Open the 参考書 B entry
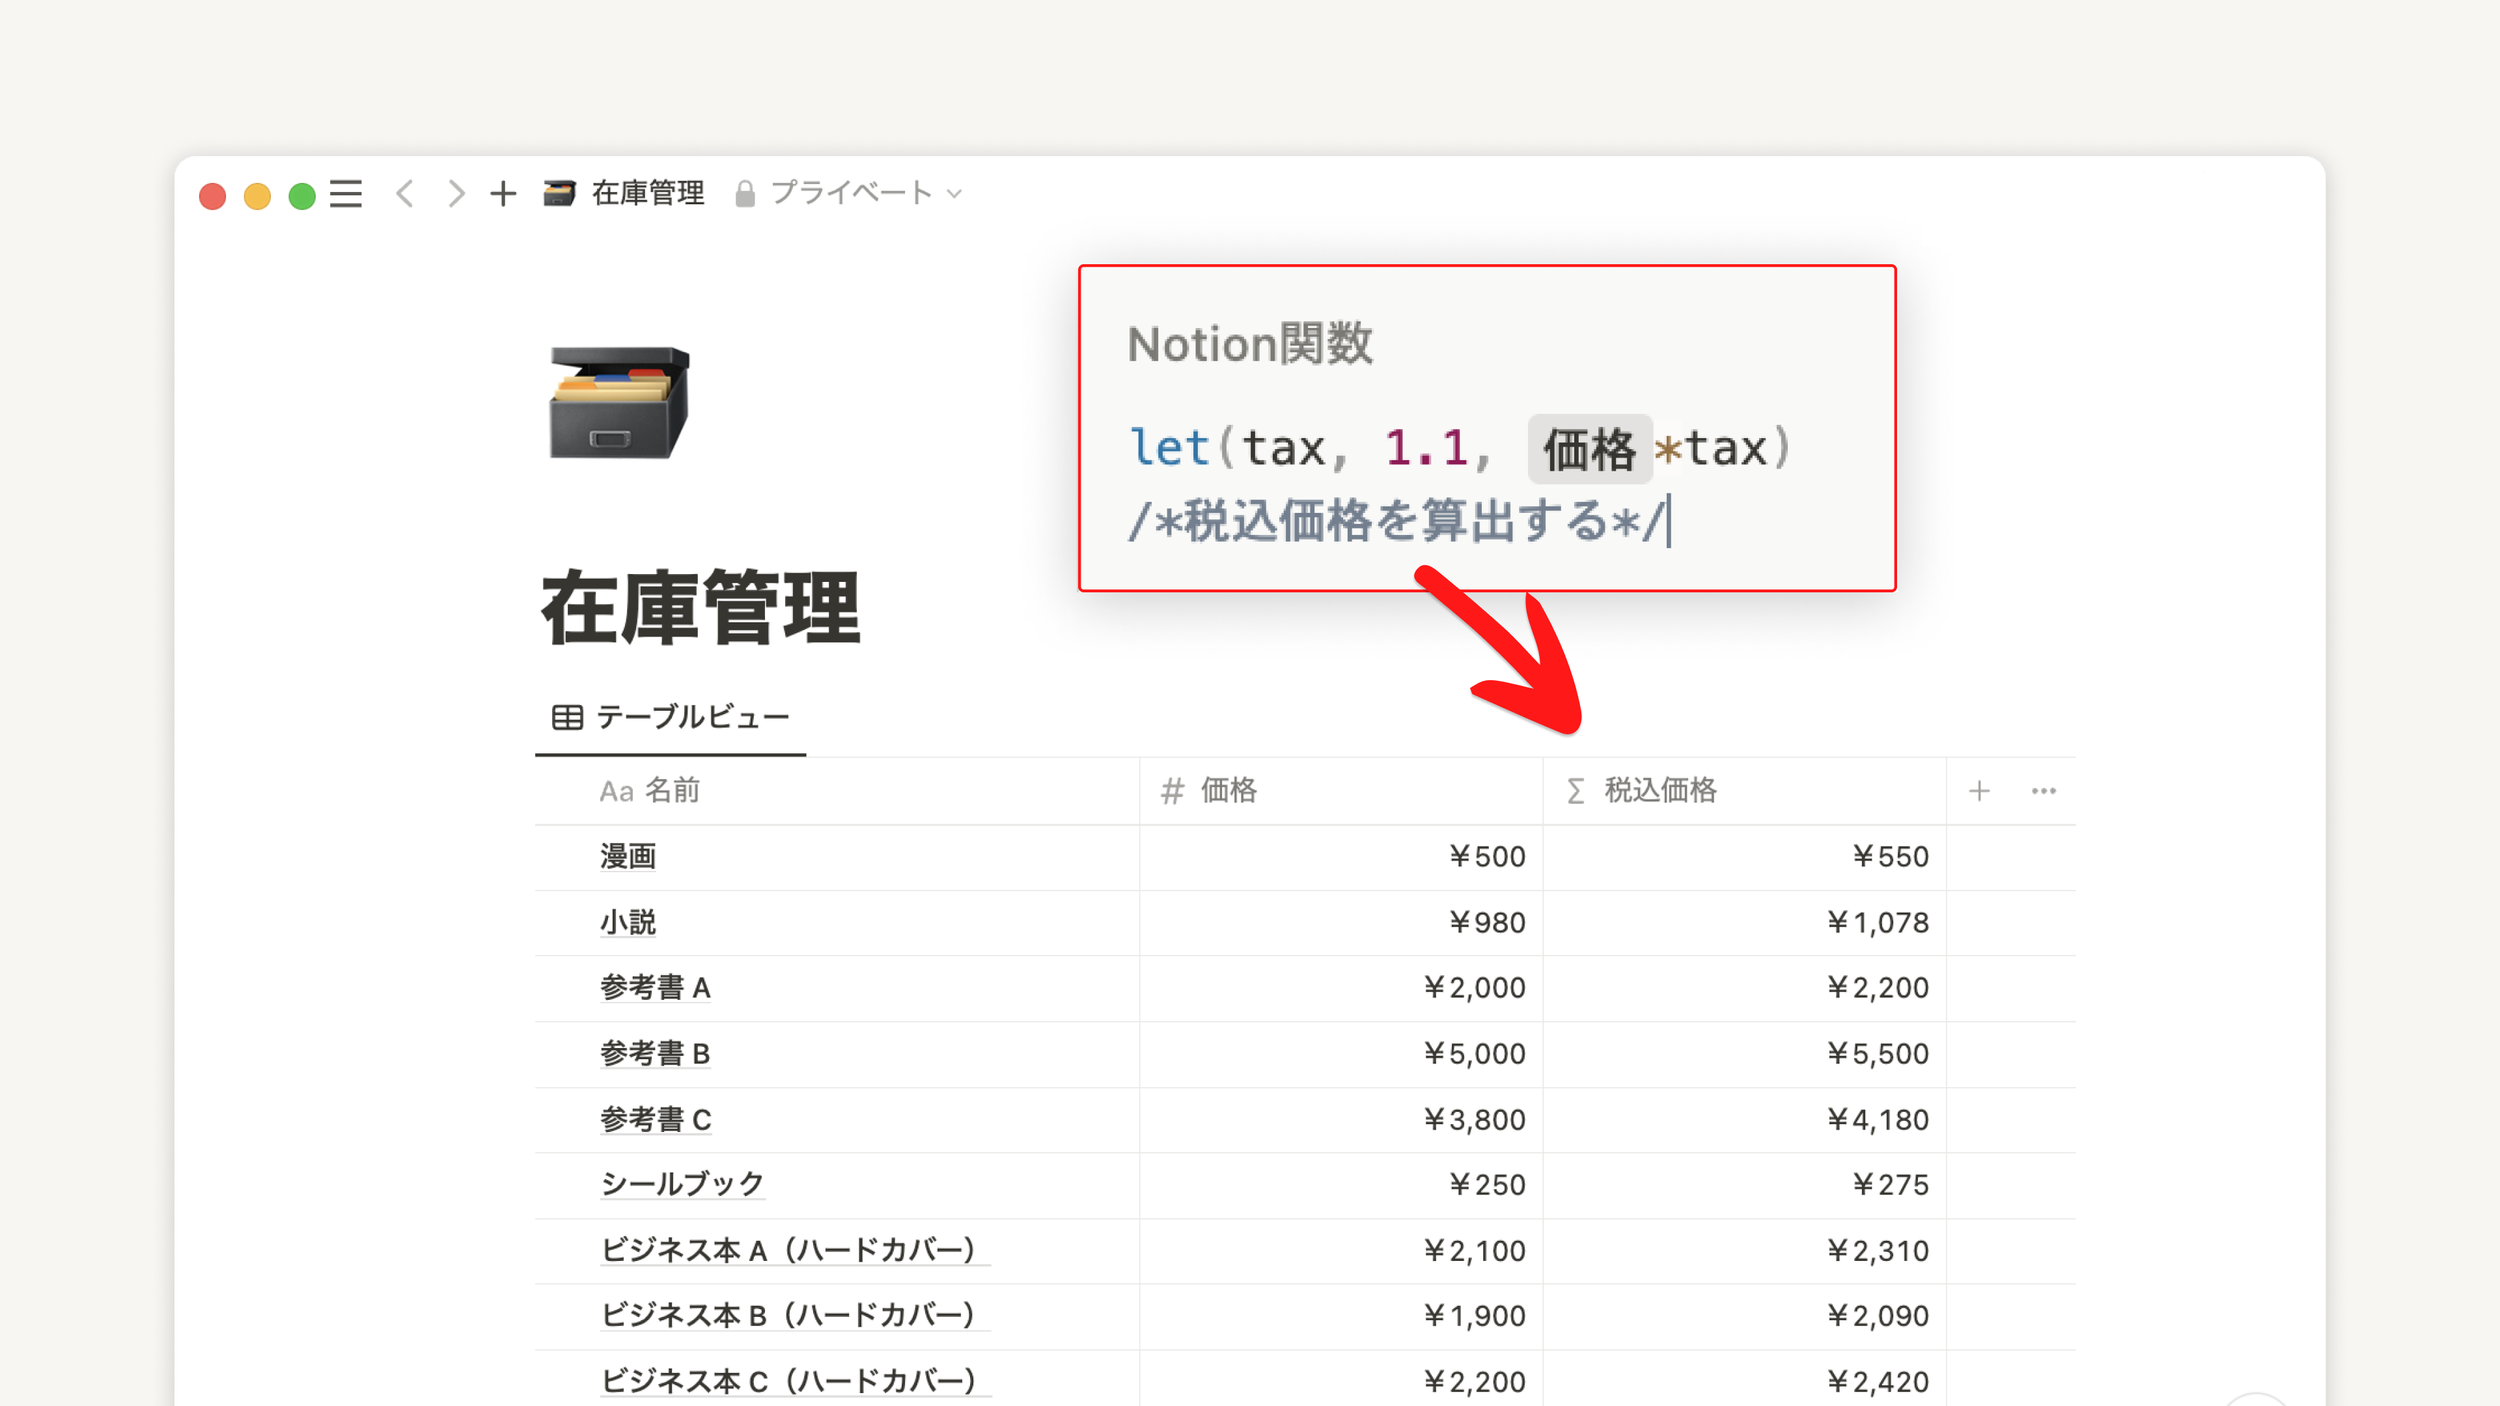Screen dimensions: 2500x1406 pyautogui.click(x=655, y=1053)
